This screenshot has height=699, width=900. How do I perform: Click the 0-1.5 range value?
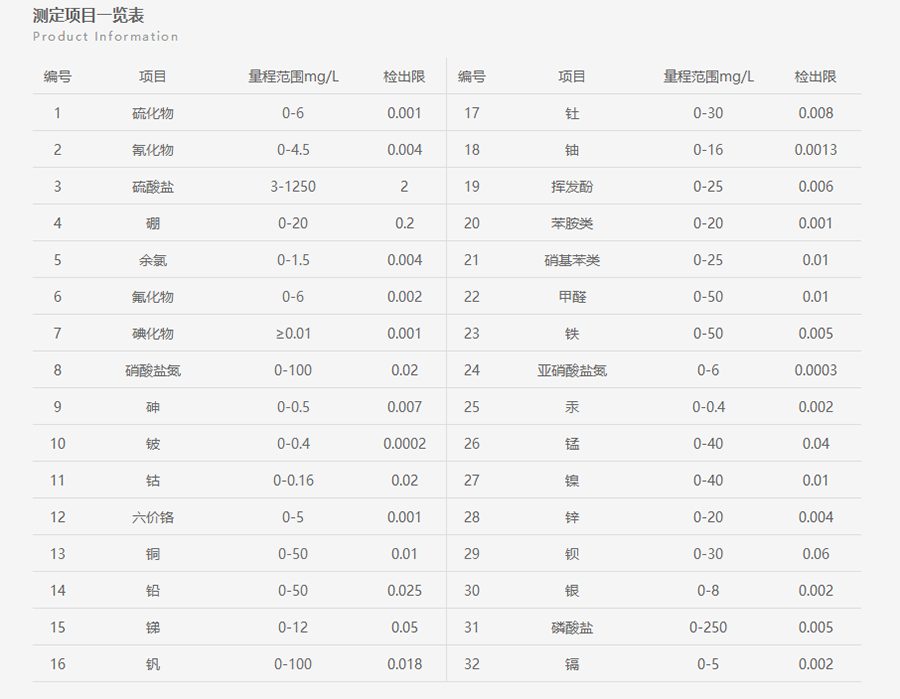coord(293,260)
